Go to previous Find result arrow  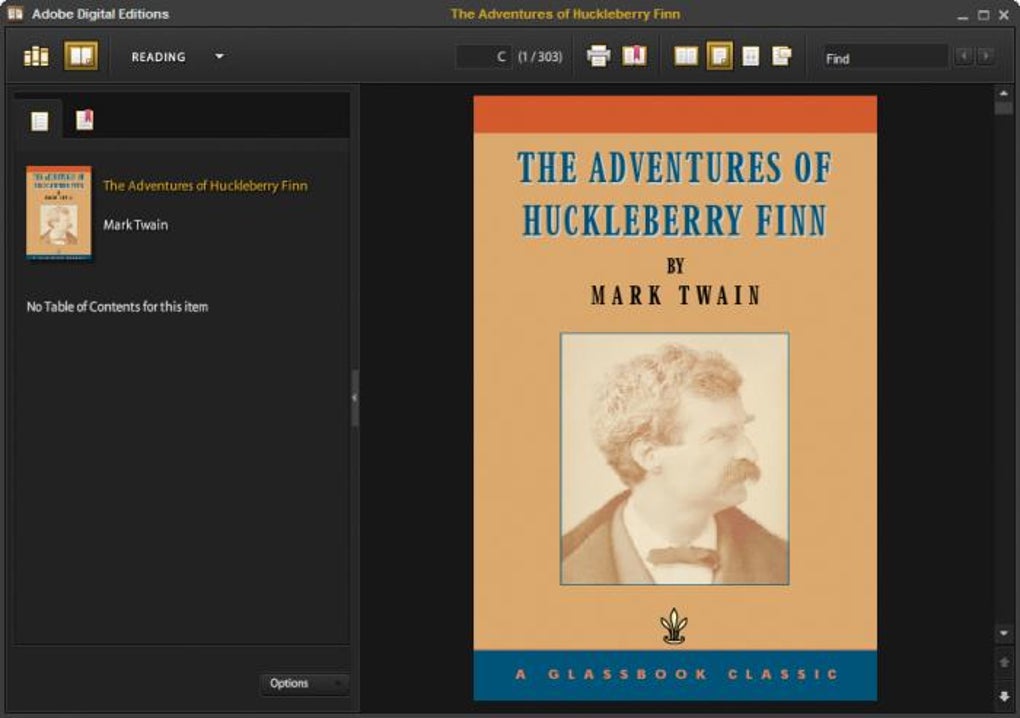pos(964,57)
